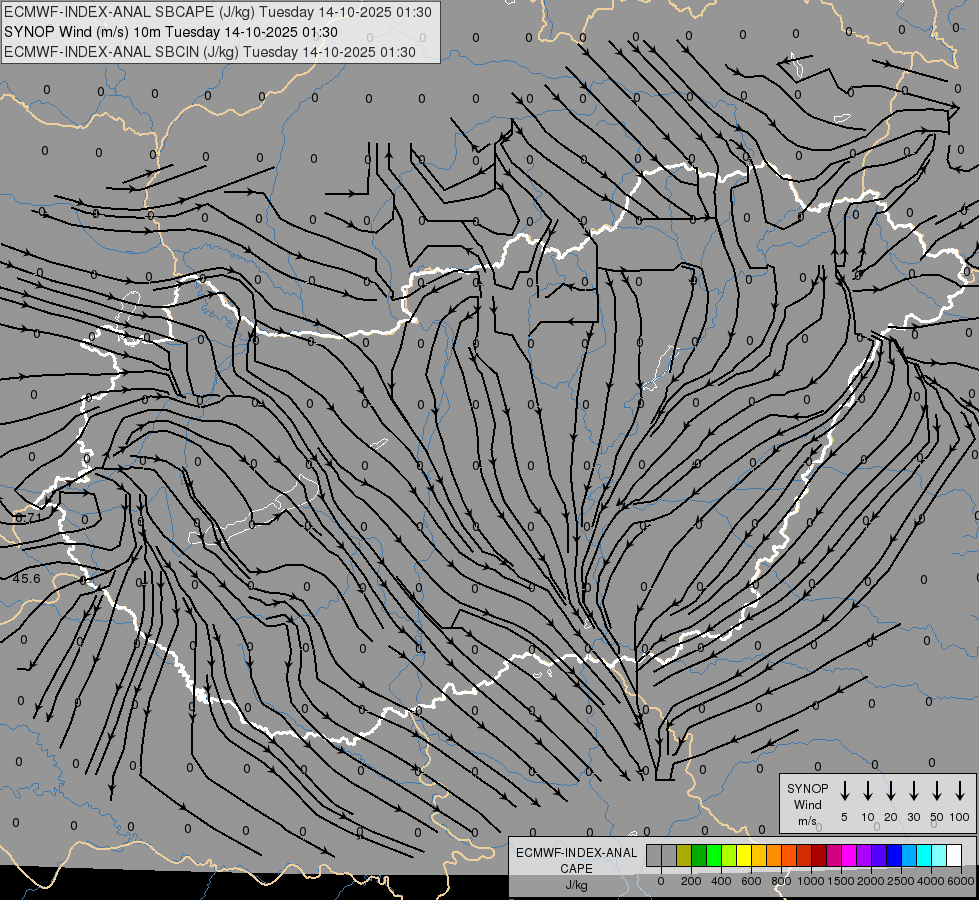Click the 600 tick label in CAPE legend
This screenshot has height=900, width=979.
point(751,881)
